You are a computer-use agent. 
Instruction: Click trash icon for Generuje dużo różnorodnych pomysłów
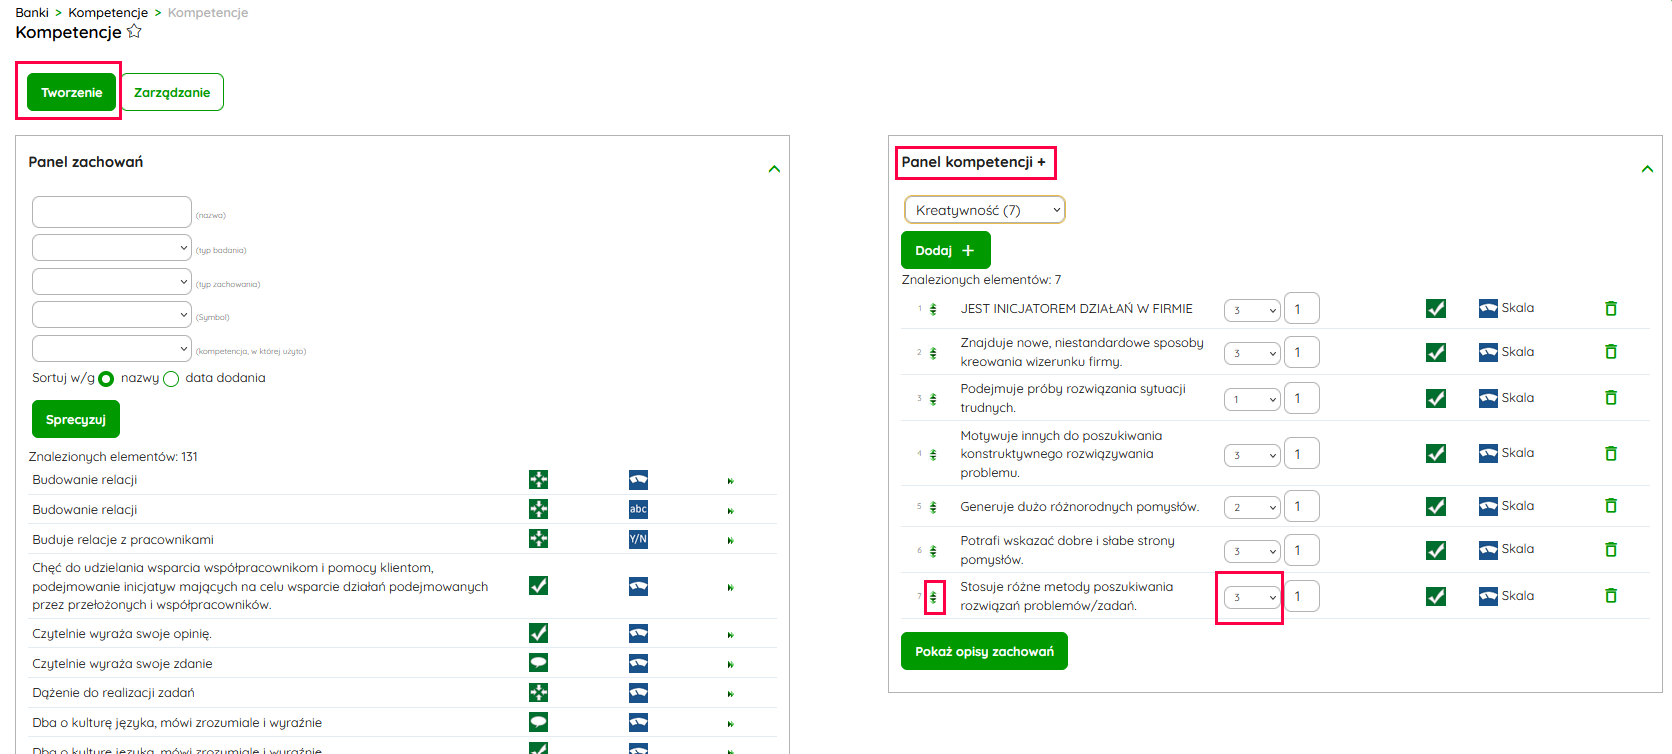click(x=1610, y=506)
